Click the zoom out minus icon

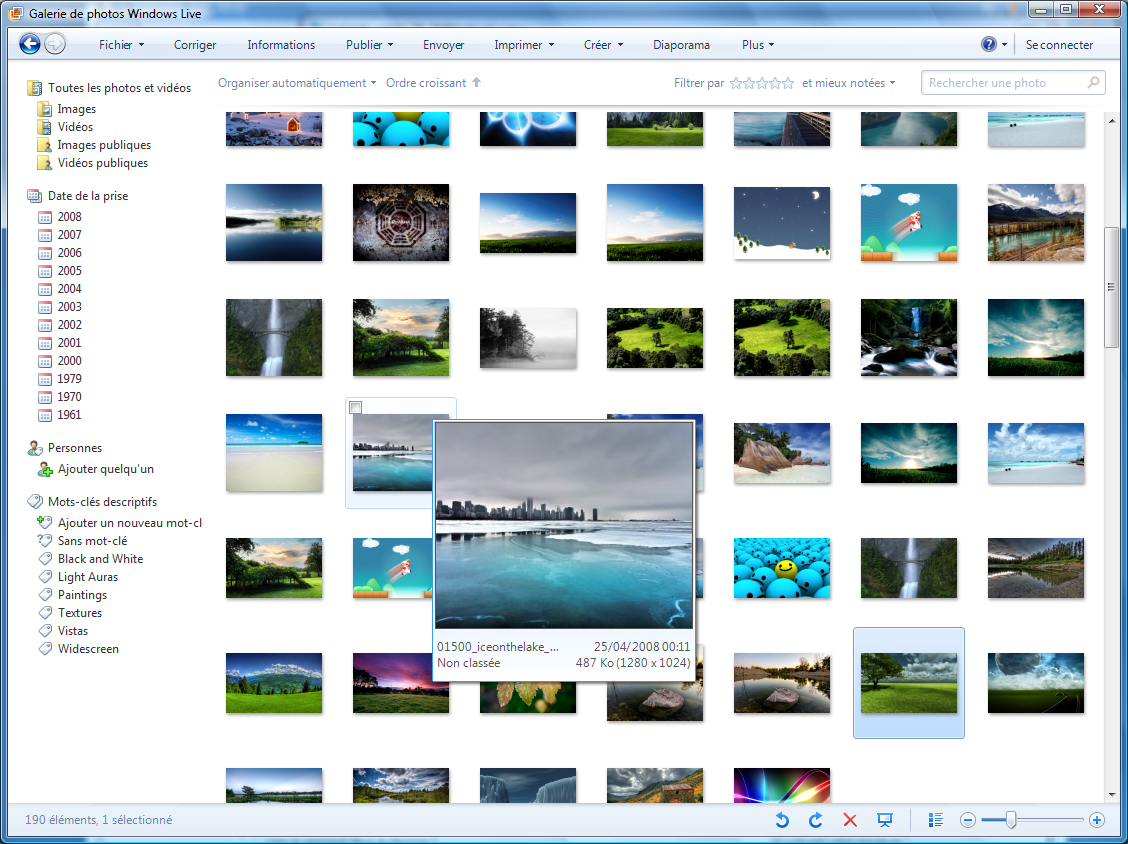[x=968, y=820]
